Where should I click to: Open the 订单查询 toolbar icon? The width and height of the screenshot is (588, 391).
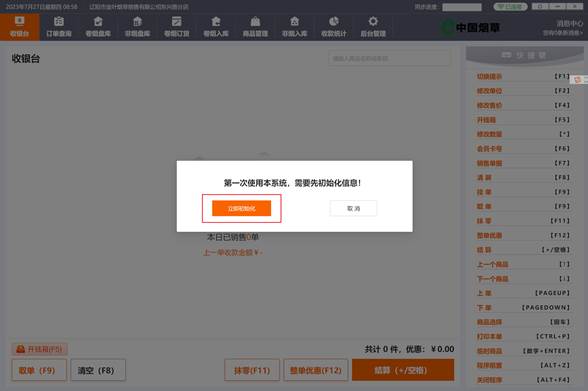click(x=59, y=27)
